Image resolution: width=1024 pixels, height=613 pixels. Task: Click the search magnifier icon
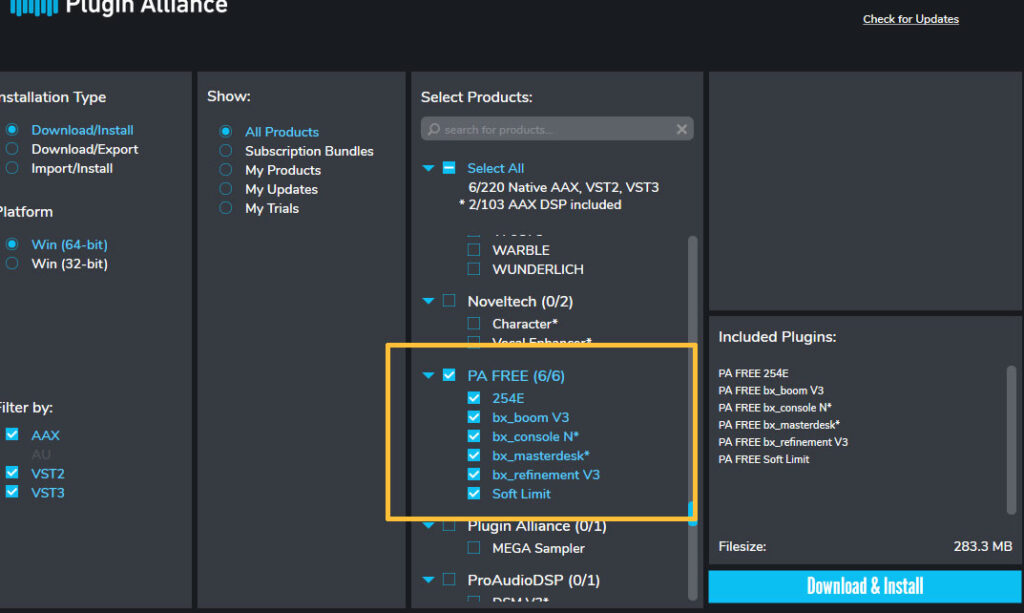pos(434,129)
